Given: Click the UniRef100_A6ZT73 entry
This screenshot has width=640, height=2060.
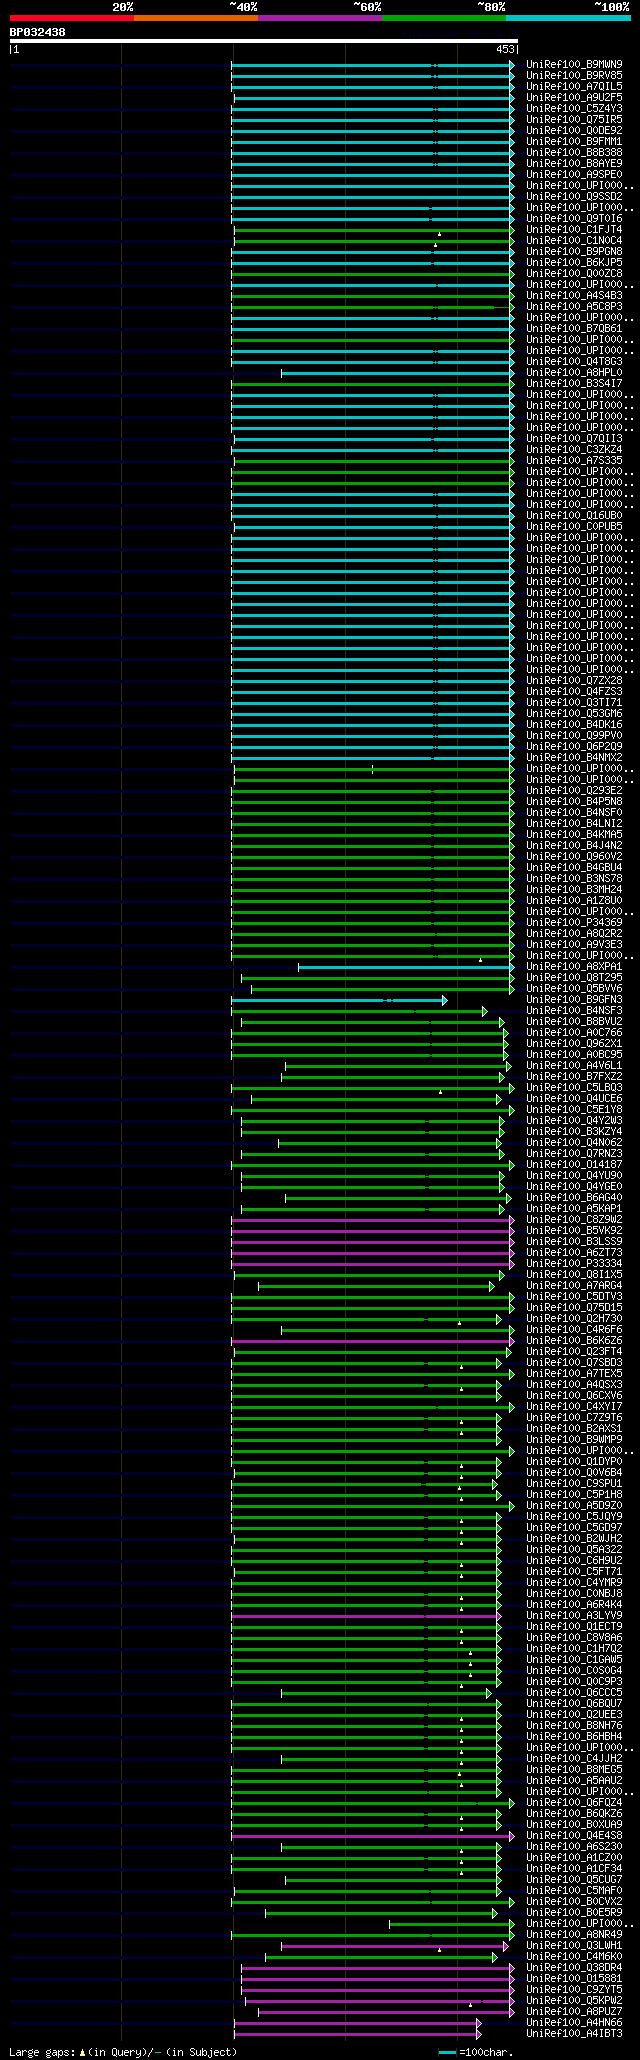Looking at the screenshot, I should pos(574,1252).
